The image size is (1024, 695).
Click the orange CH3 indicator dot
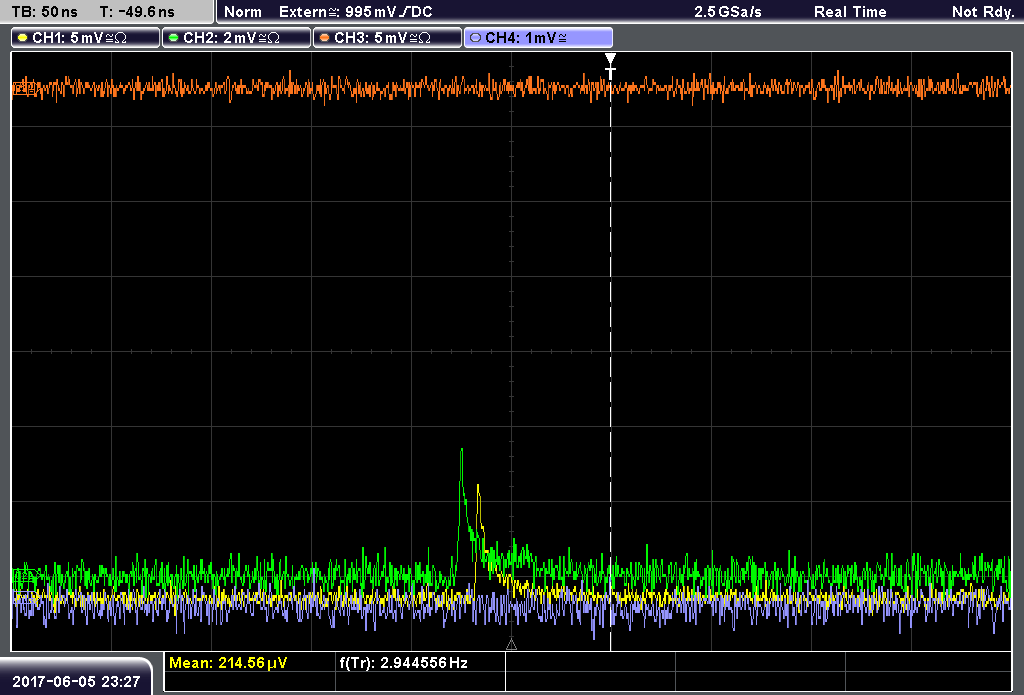coord(325,38)
